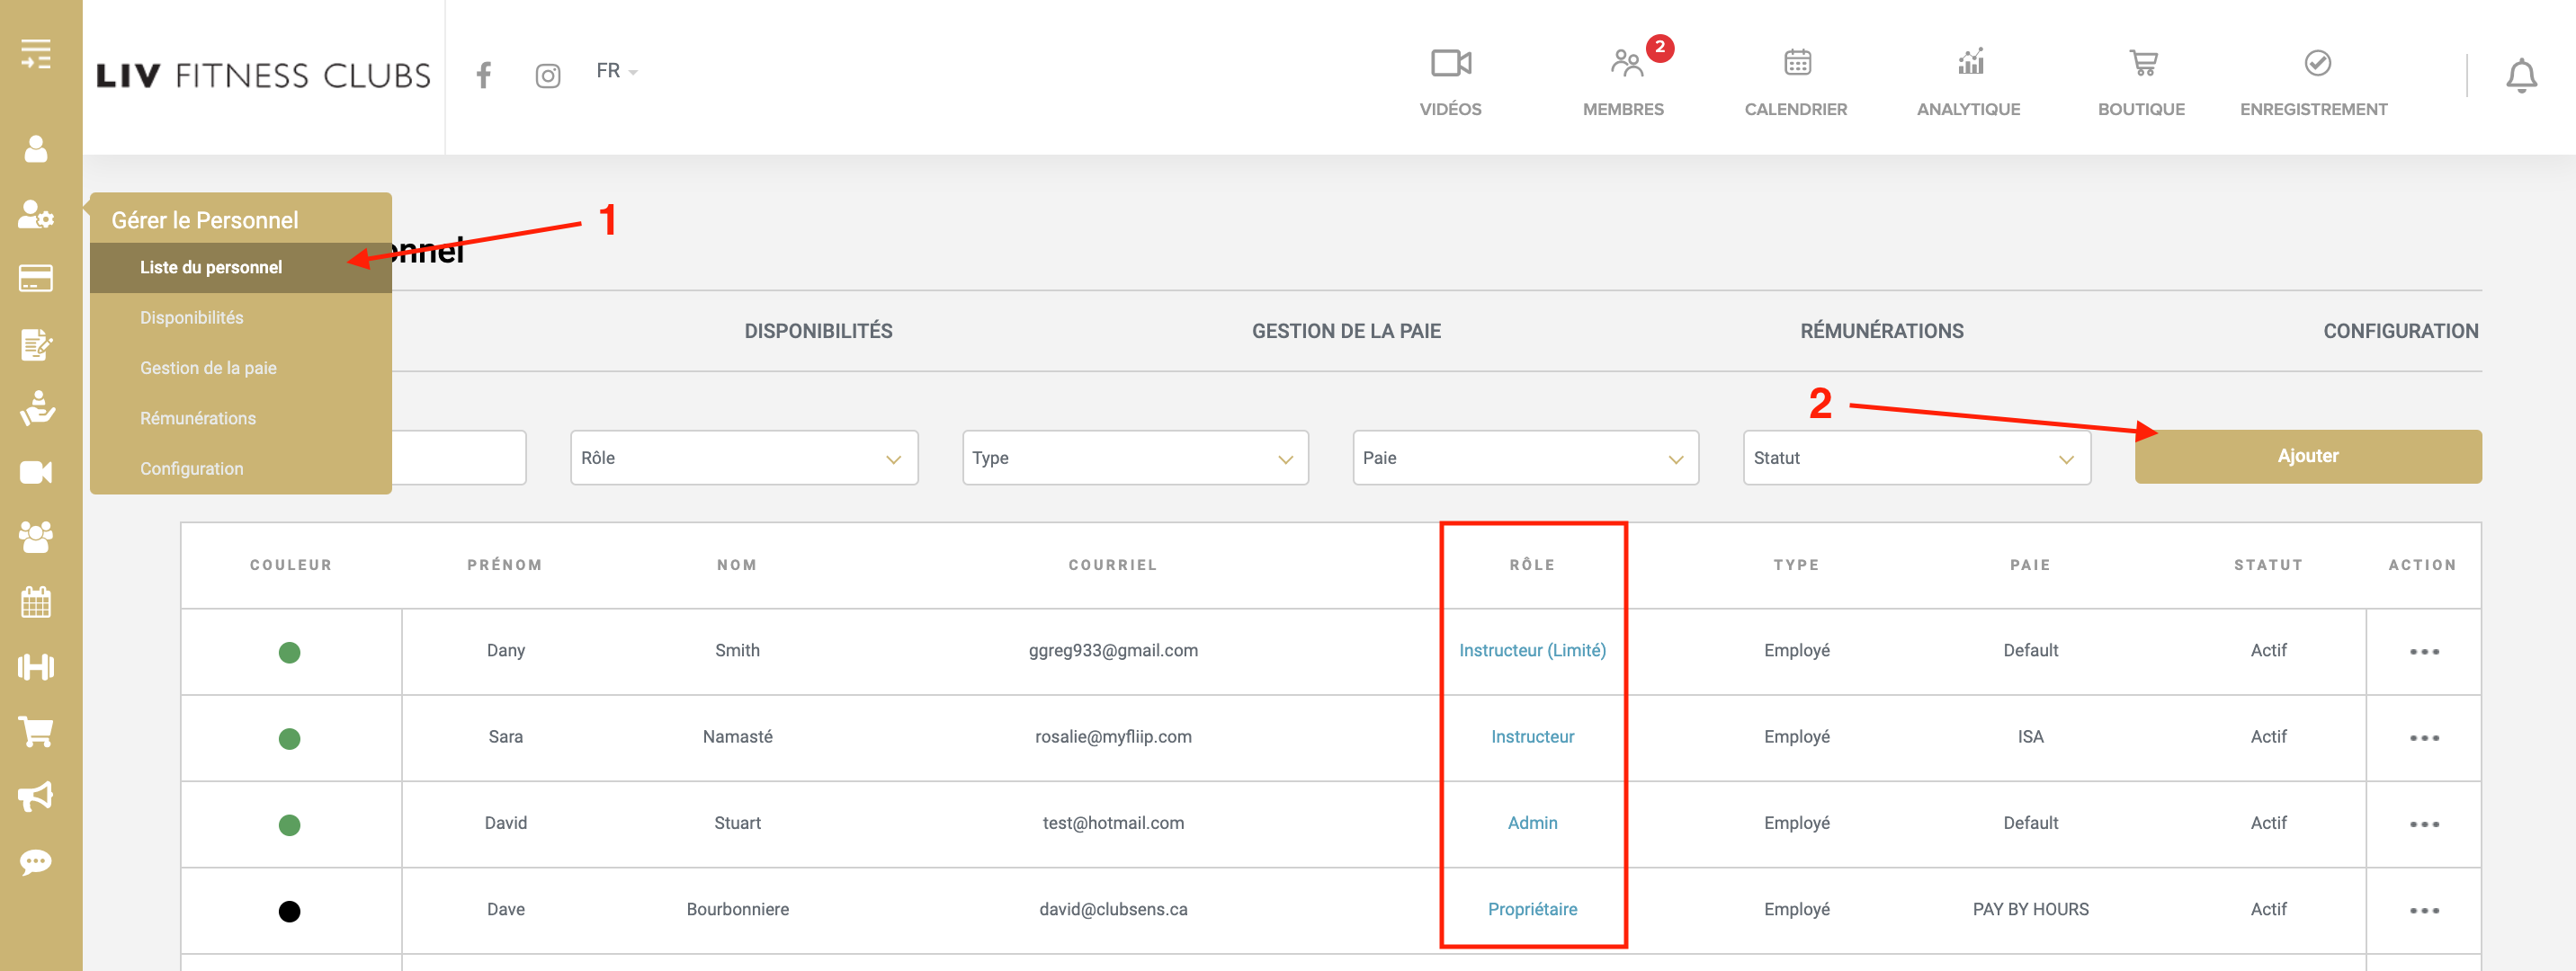Switch to Gestion de la paie tab
Screen dimensions: 2576x971
point(1345,331)
